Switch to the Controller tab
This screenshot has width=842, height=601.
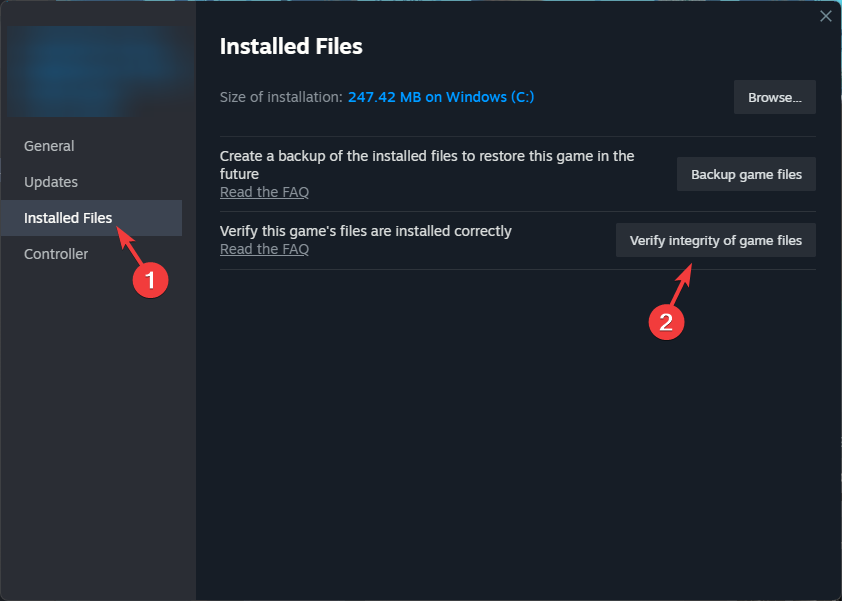tap(56, 253)
